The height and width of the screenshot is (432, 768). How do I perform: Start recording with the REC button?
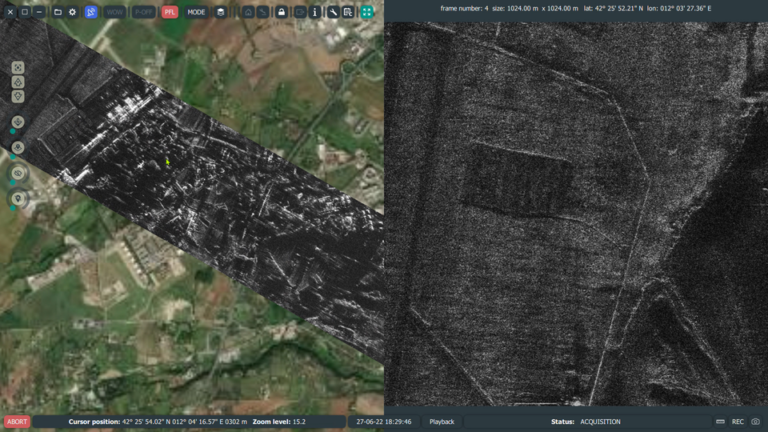coord(738,422)
